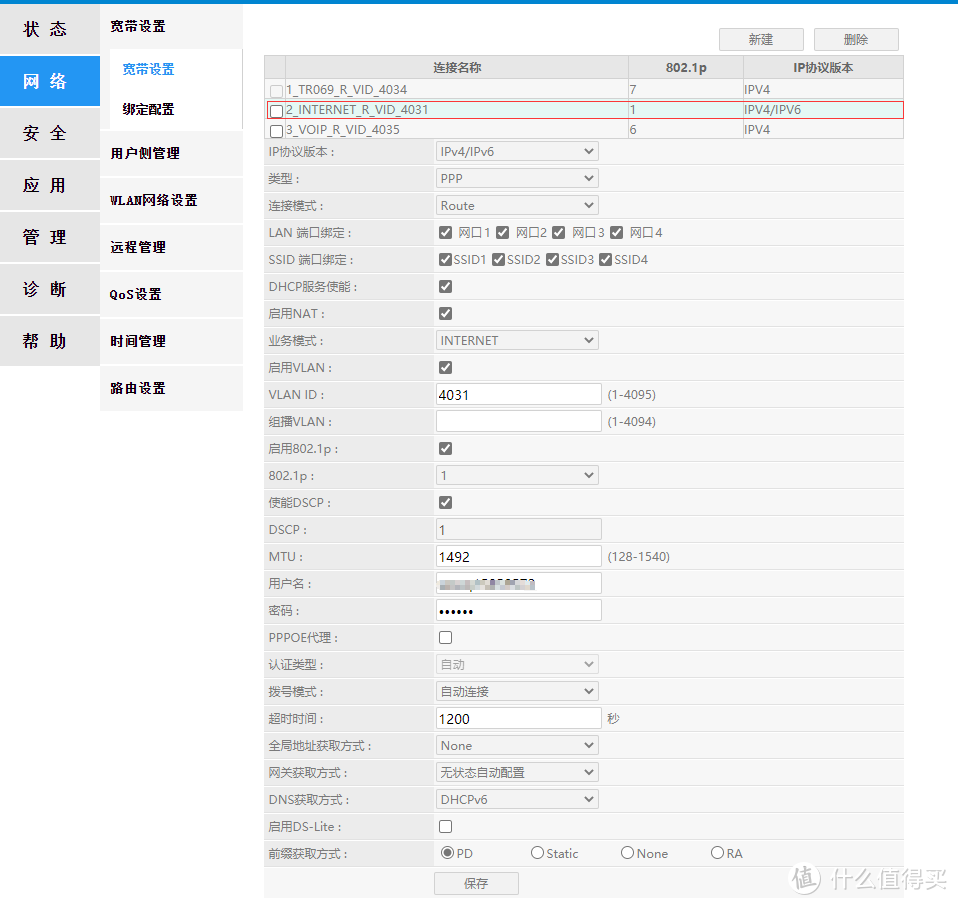Click the VLAN ID input field
This screenshot has height=905, width=958.
pyautogui.click(x=518, y=395)
